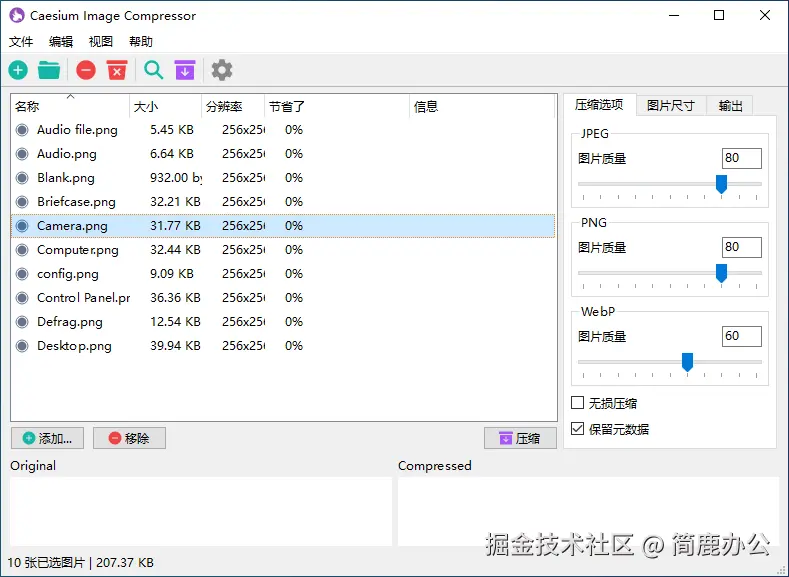Click the purple compress toolbar icon
This screenshot has height=577, width=789.
(x=185, y=70)
